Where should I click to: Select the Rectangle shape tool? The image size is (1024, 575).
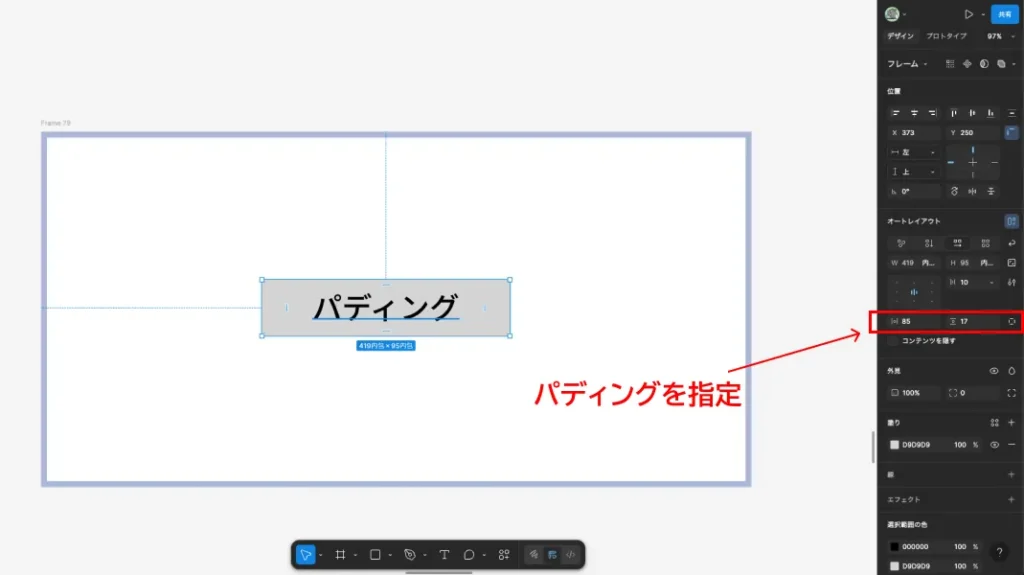(x=375, y=554)
